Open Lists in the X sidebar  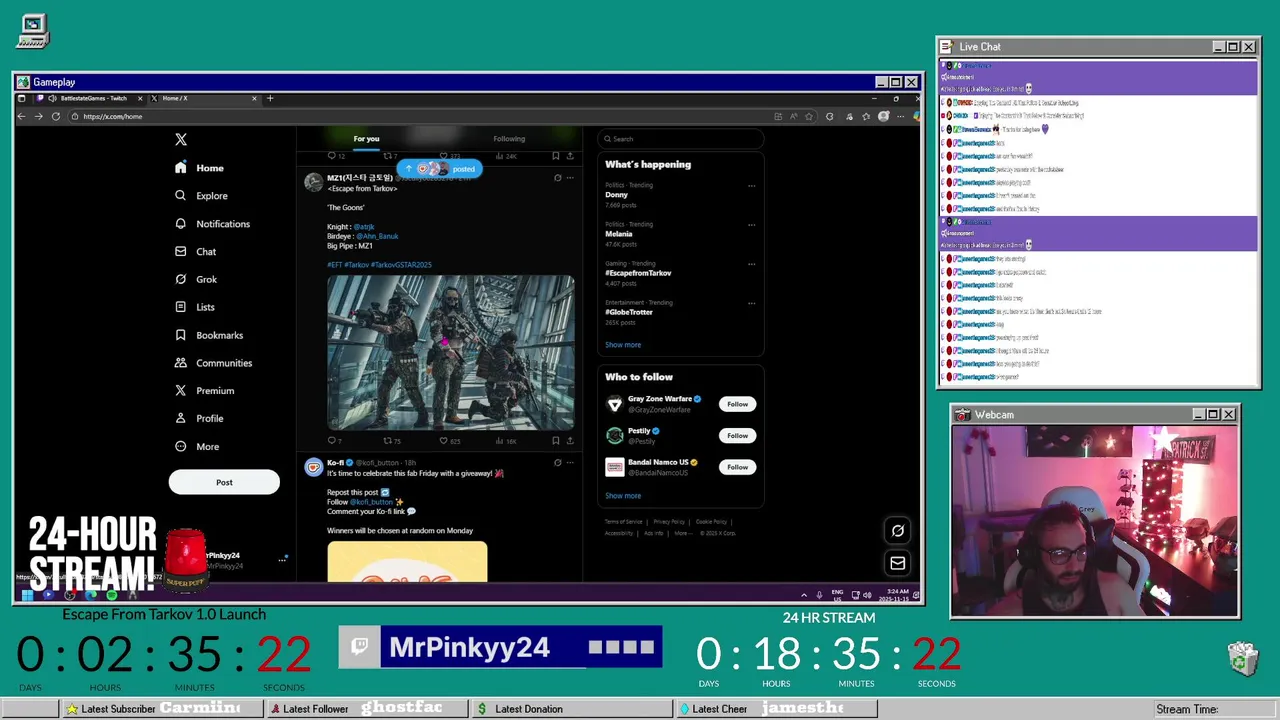pyautogui.click(x=195, y=307)
